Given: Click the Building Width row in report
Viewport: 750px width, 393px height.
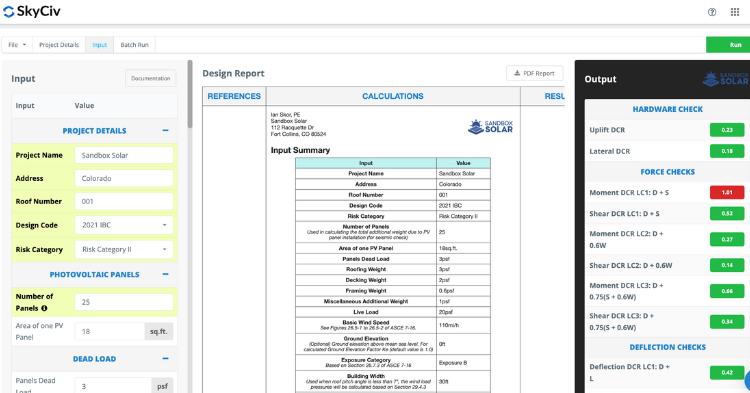Looking at the screenshot, I should click(393, 381).
